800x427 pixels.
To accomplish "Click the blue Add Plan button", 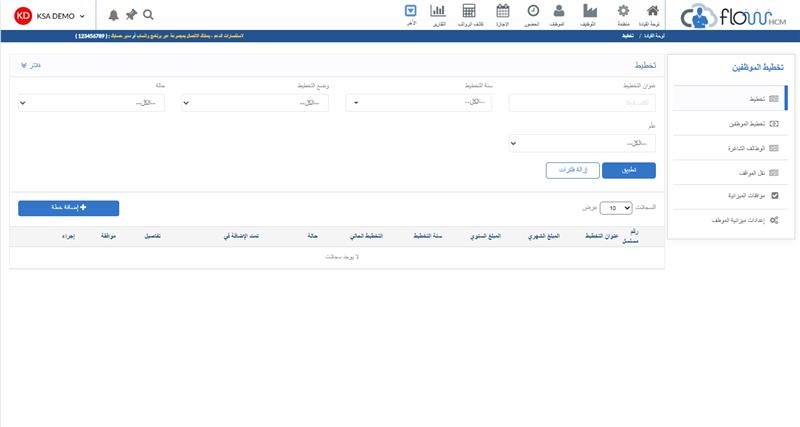I will point(68,207).
